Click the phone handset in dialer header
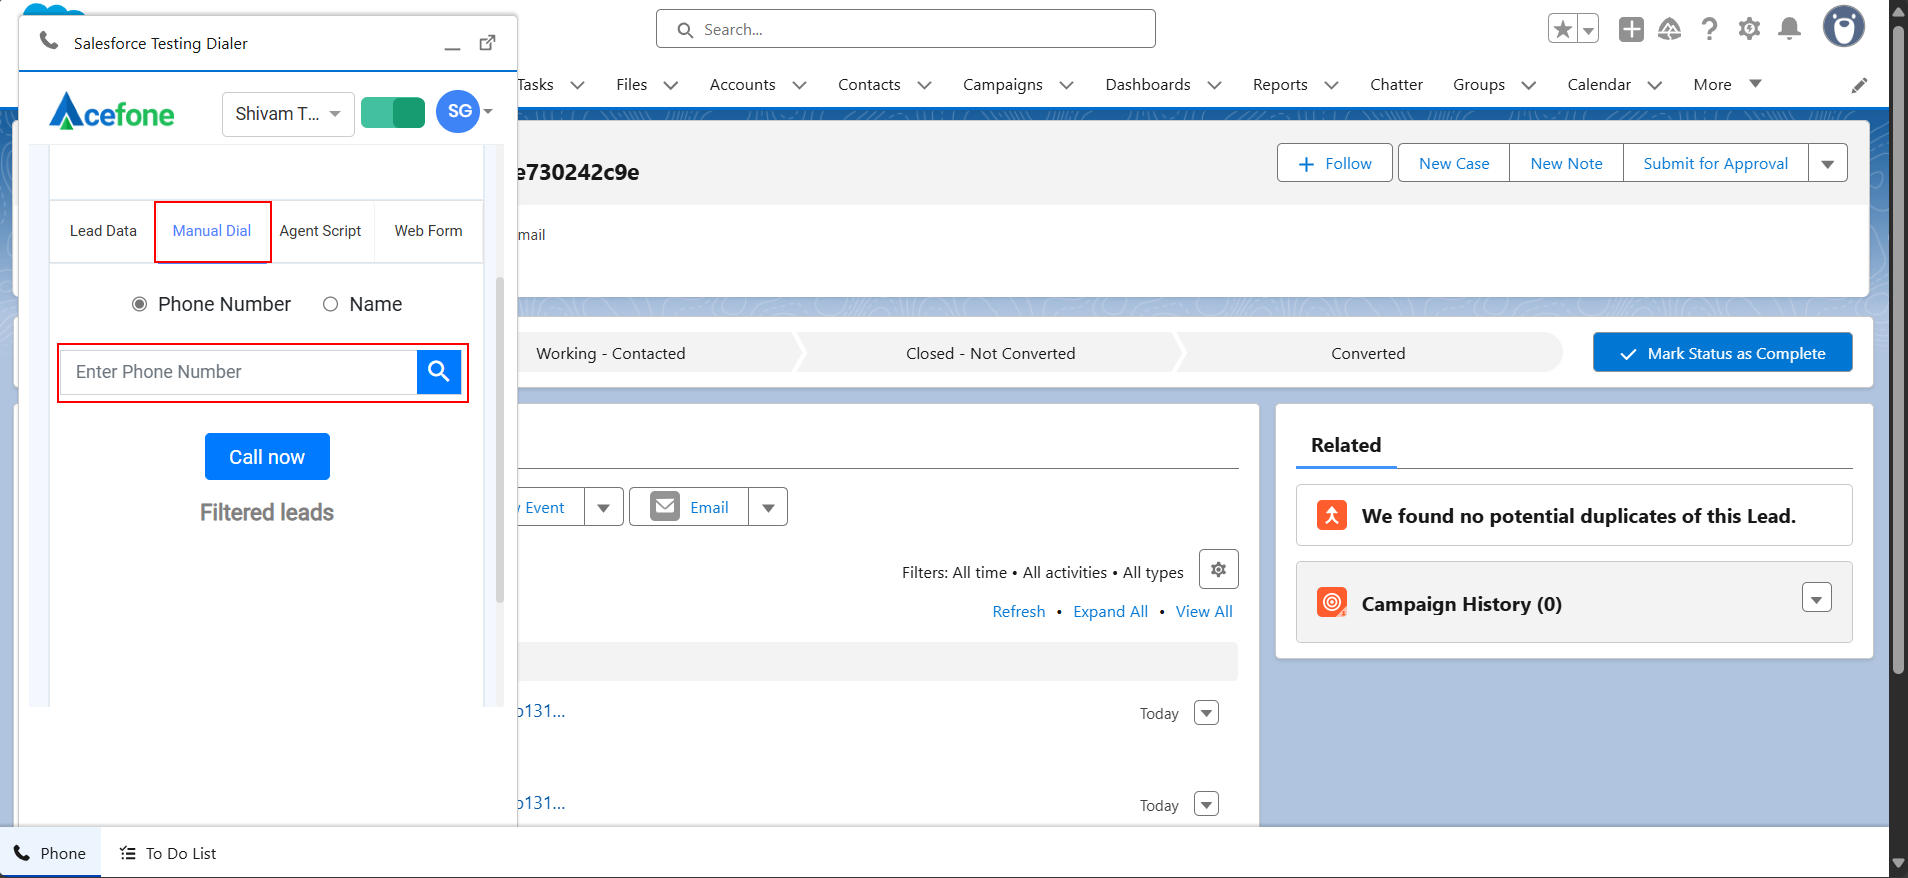The image size is (1908, 878). [x=48, y=41]
